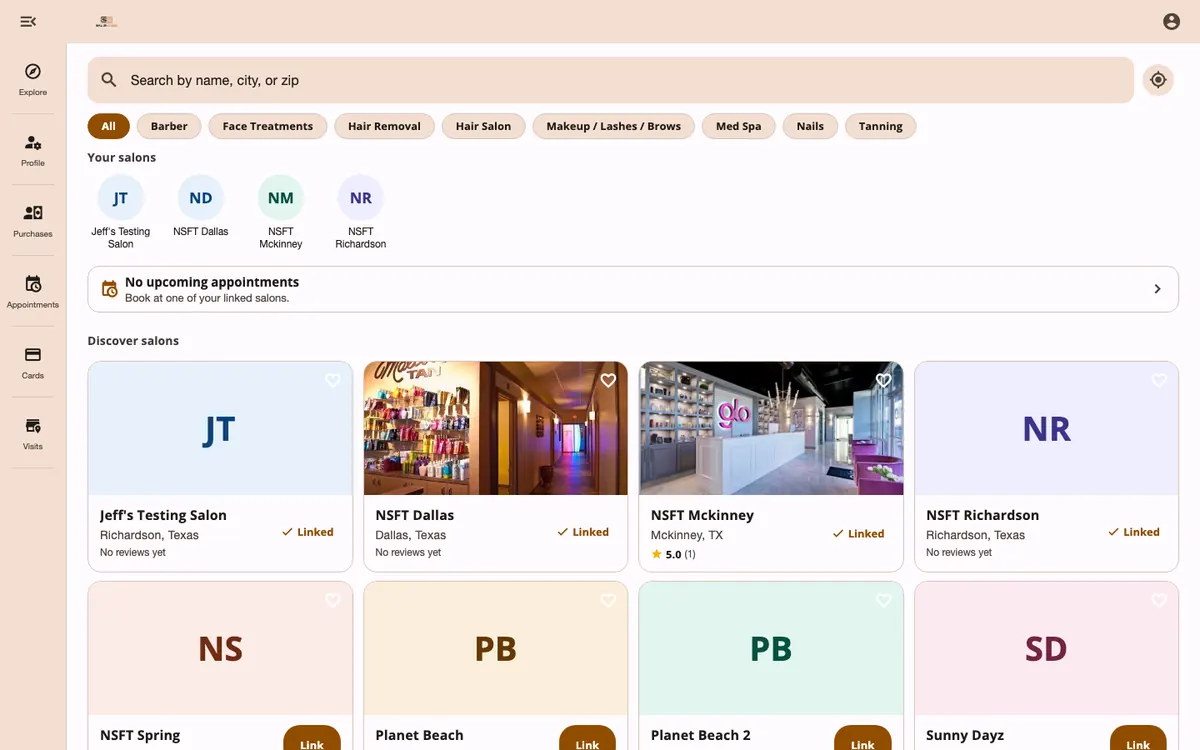Favorite NSFT Richardson card heart
Viewport: 1200px width, 750px height.
click(x=1159, y=380)
